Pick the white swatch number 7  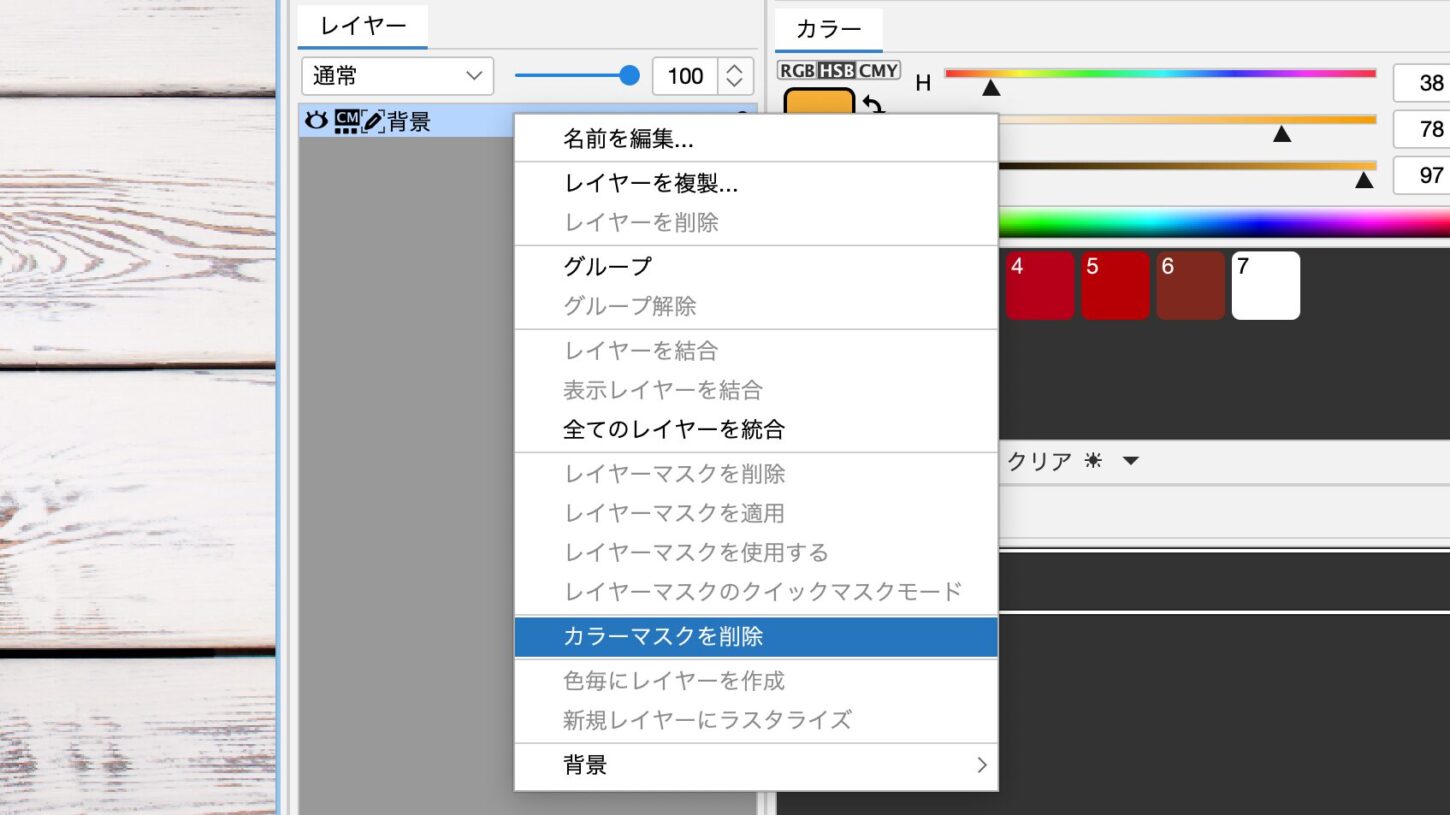point(1265,285)
